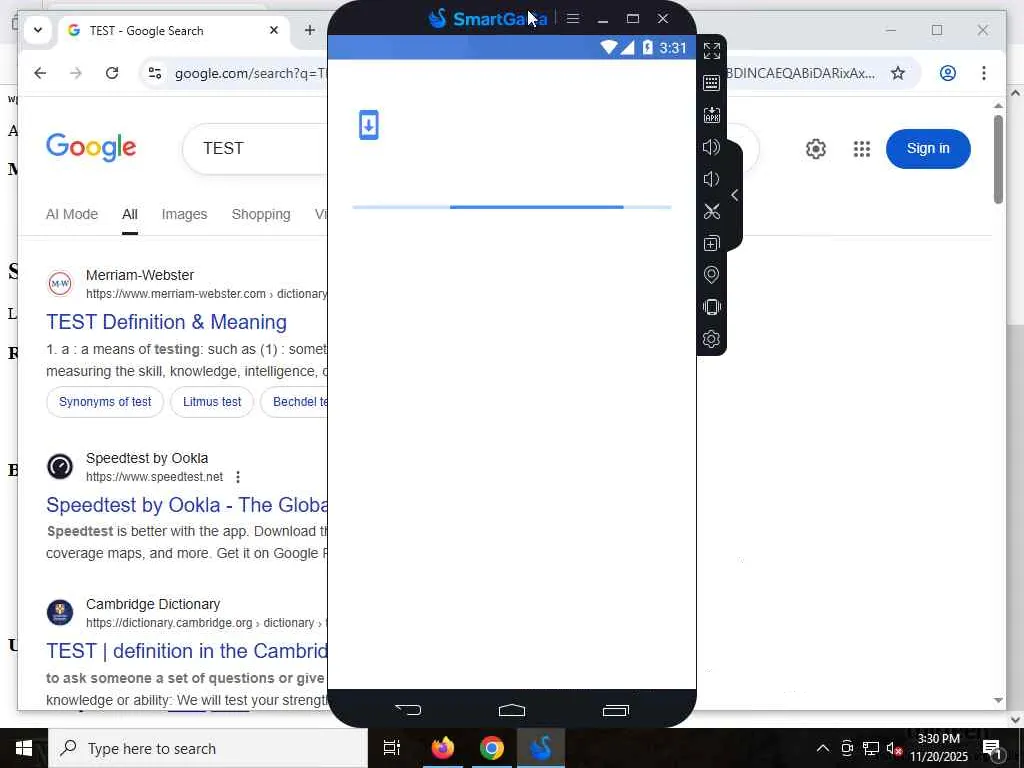Show hidden tray icons chevron
1024x768 pixels.
[x=823, y=748]
